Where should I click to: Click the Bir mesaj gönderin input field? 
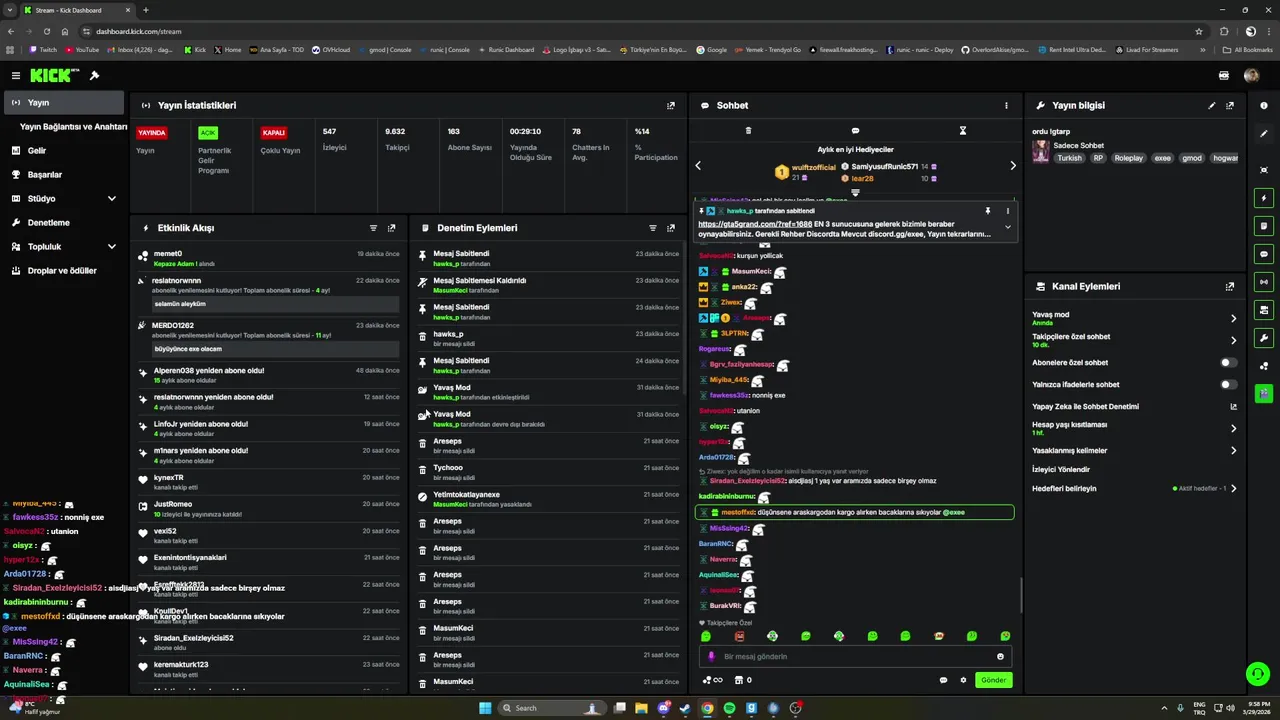[855, 657]
